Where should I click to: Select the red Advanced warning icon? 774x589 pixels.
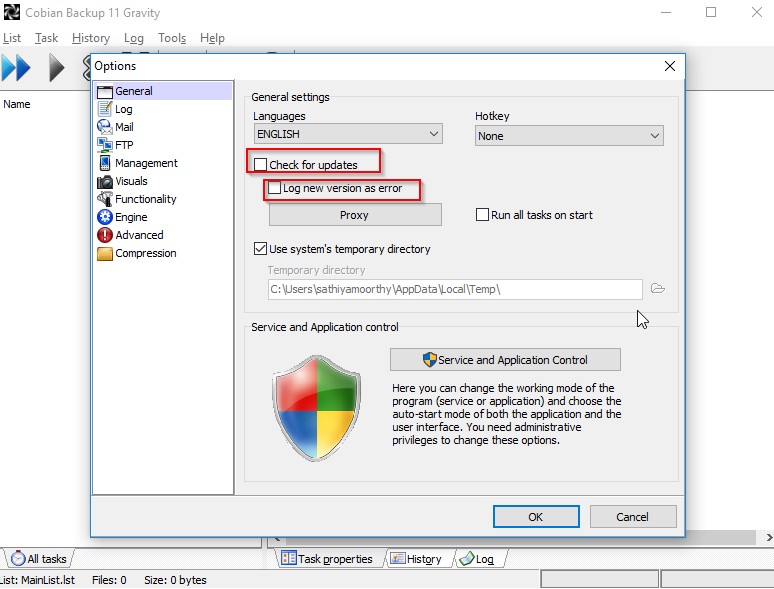(x=105, y=235)
